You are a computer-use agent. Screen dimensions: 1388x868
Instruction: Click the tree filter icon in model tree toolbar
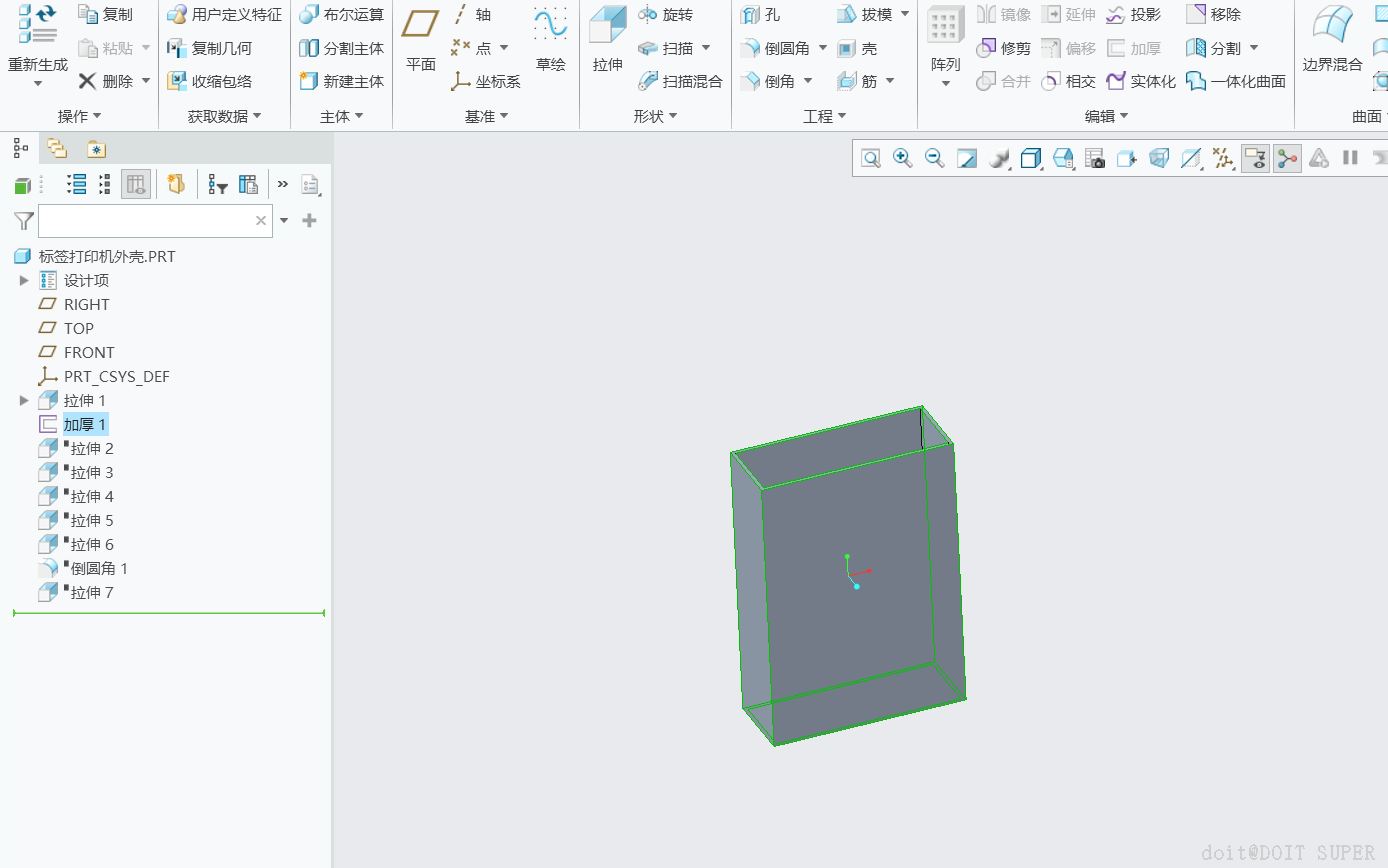click(x=217, y=184)
